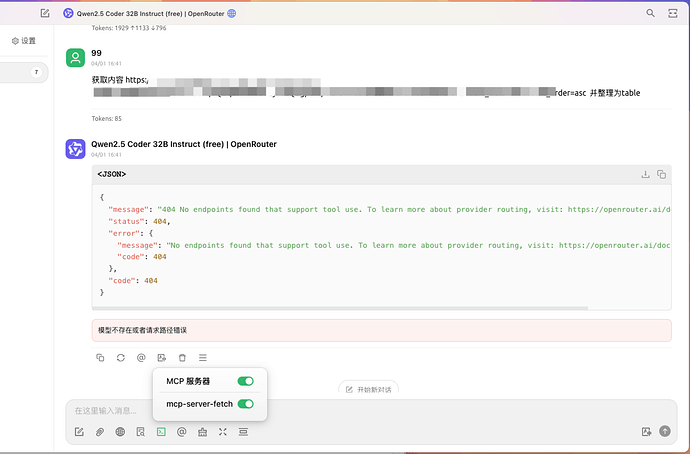Toggle the MCP 服务器 switch
690x454 pixels.
click(246, 381)
